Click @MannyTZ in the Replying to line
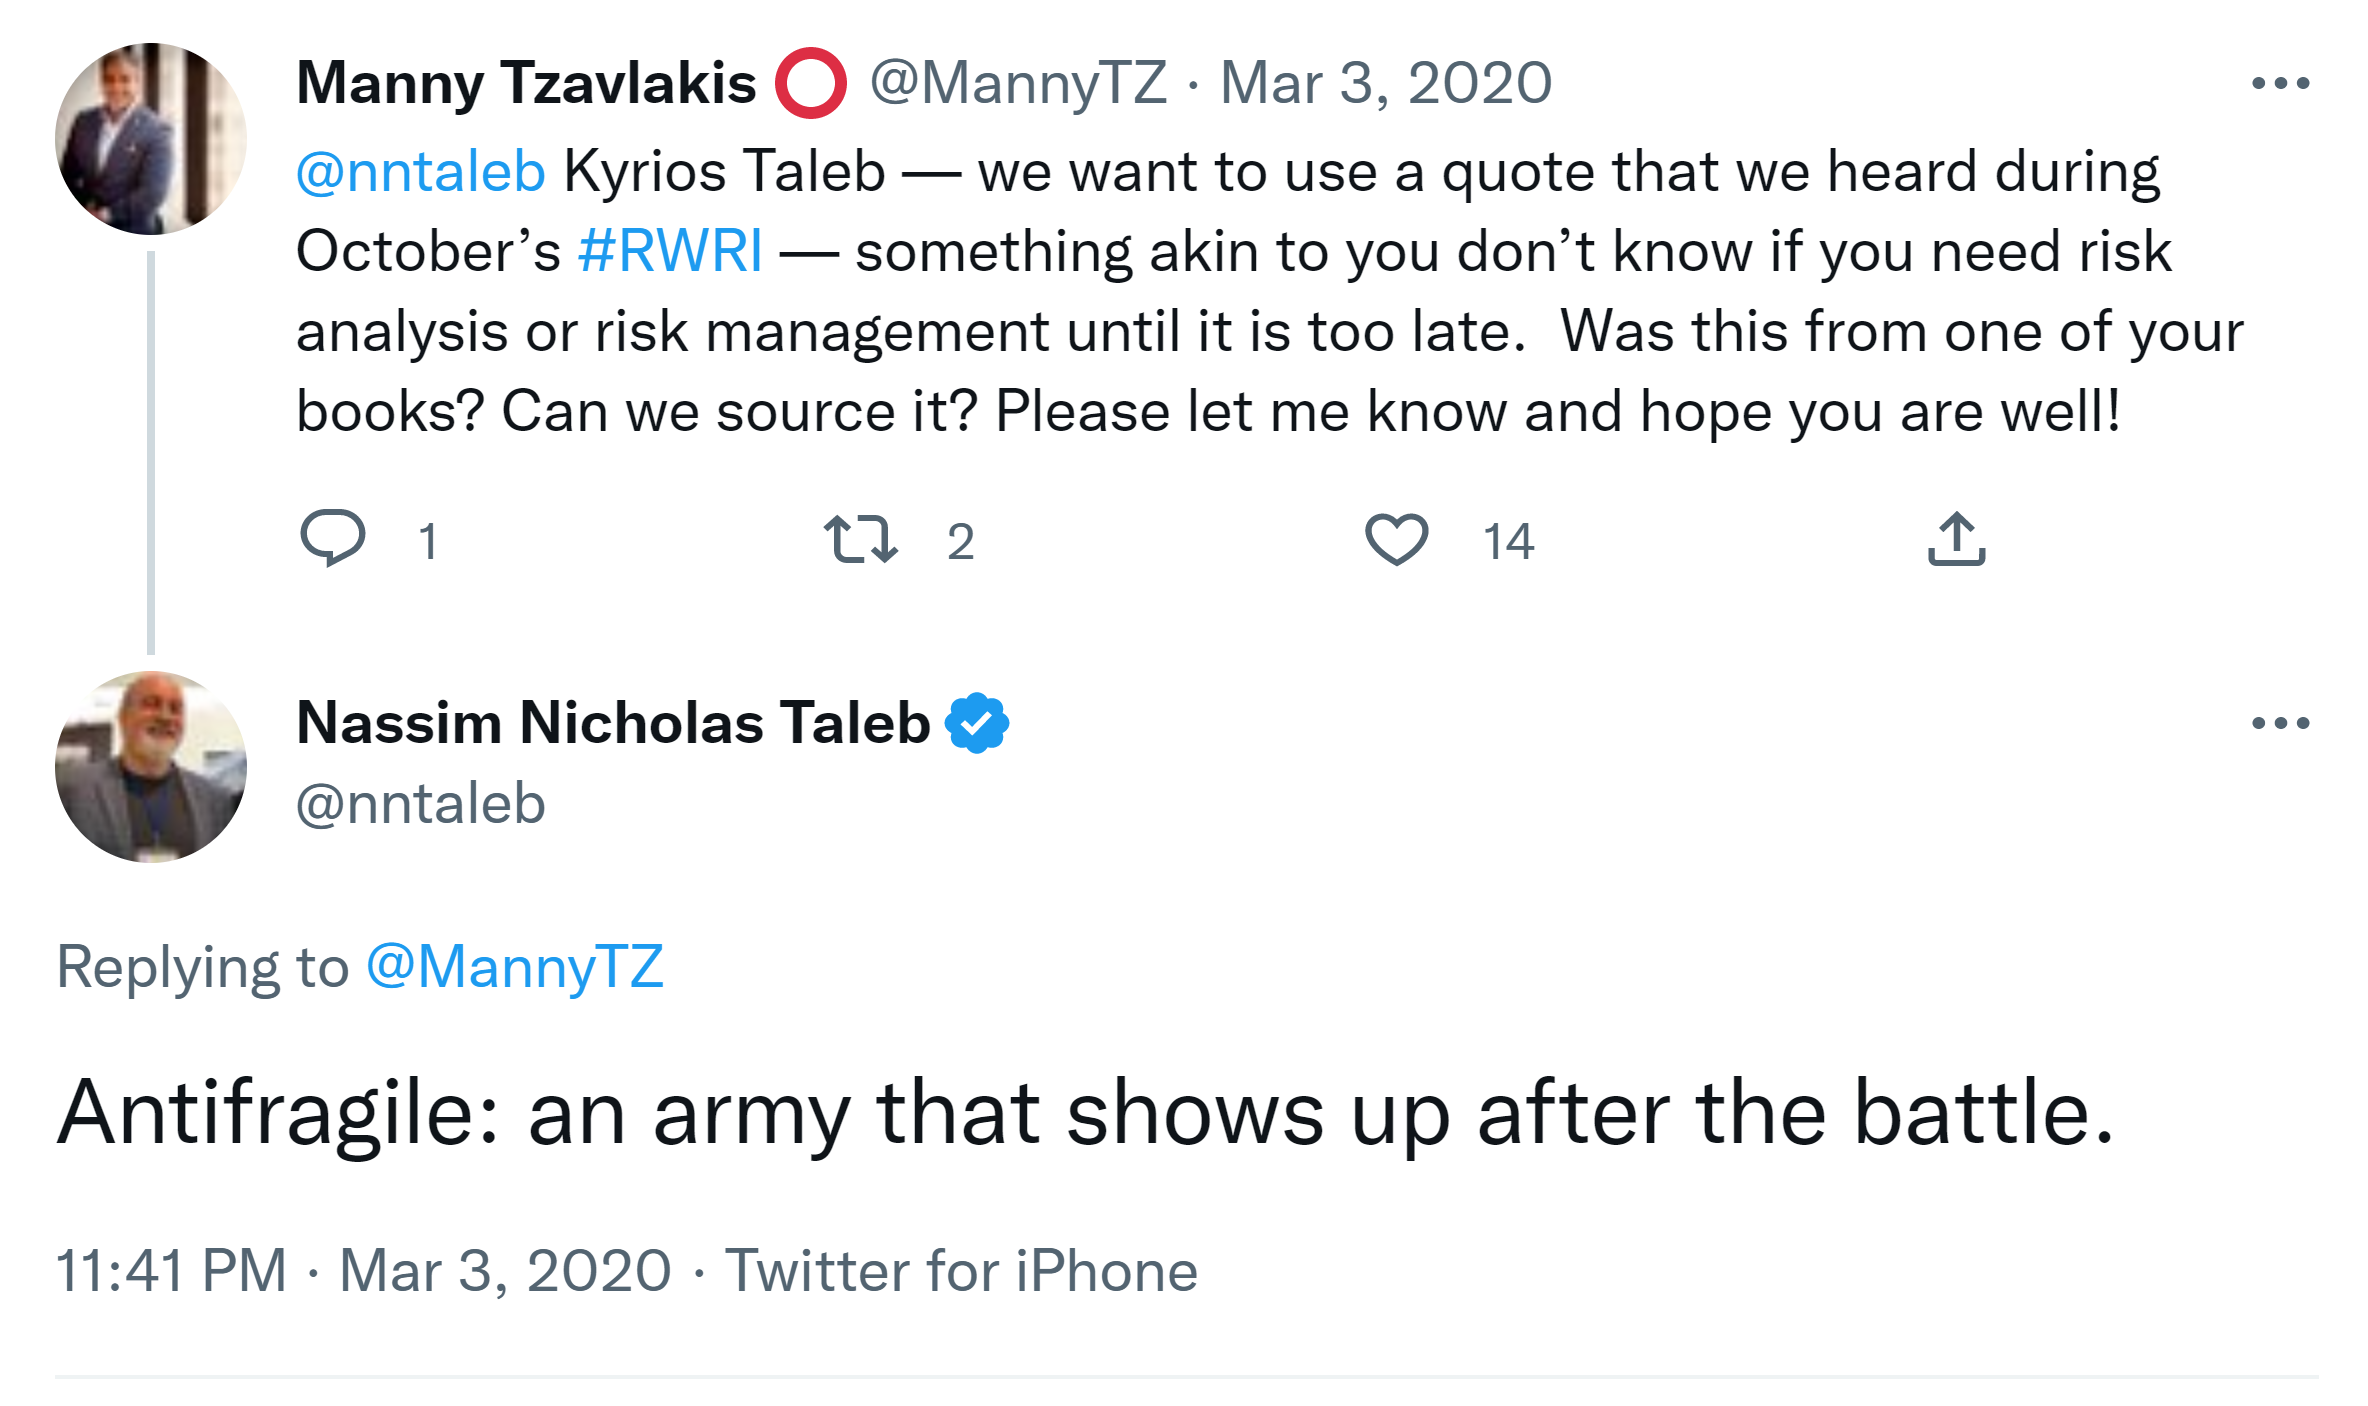This screenshot has width=2368, height=1406. pyautogui.click(x=515, y=967)
